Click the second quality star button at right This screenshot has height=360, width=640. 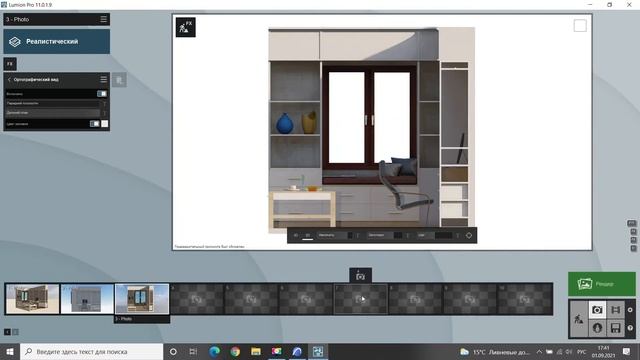coord(633,232)
